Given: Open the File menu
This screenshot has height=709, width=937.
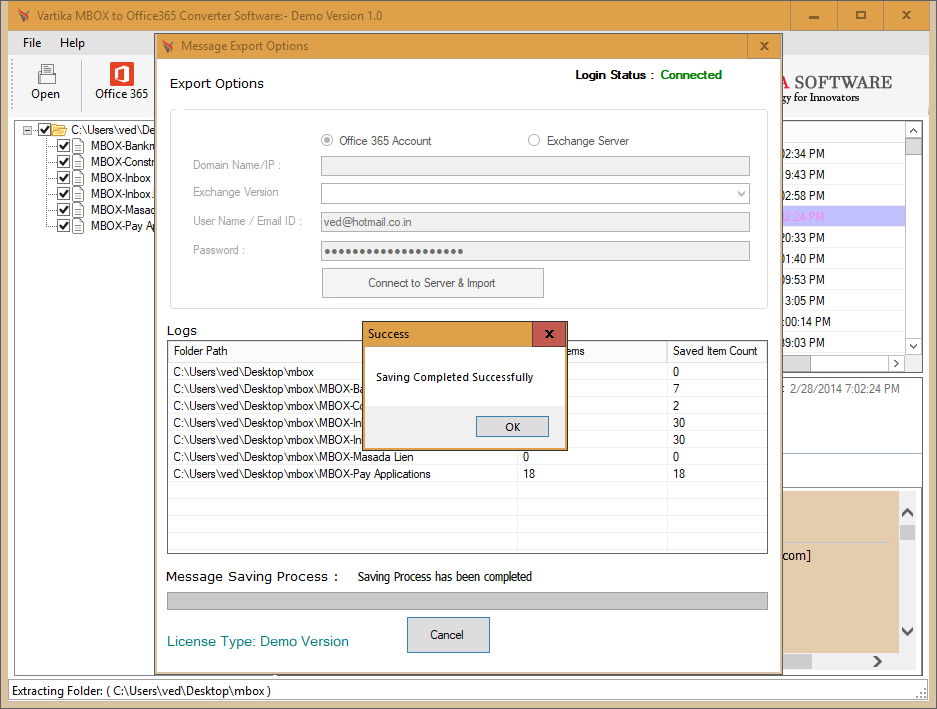Looking at the screenshot, I should point(32,43).
